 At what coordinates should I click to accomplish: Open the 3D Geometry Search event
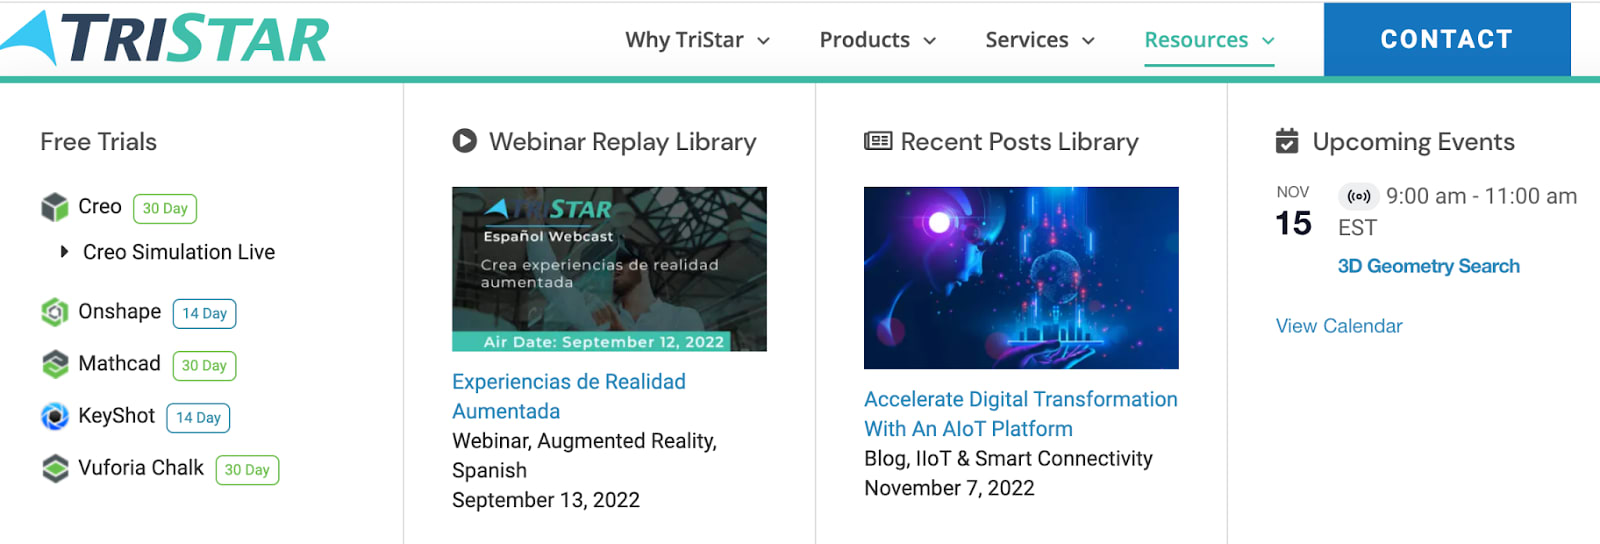tap(1429, 266)
